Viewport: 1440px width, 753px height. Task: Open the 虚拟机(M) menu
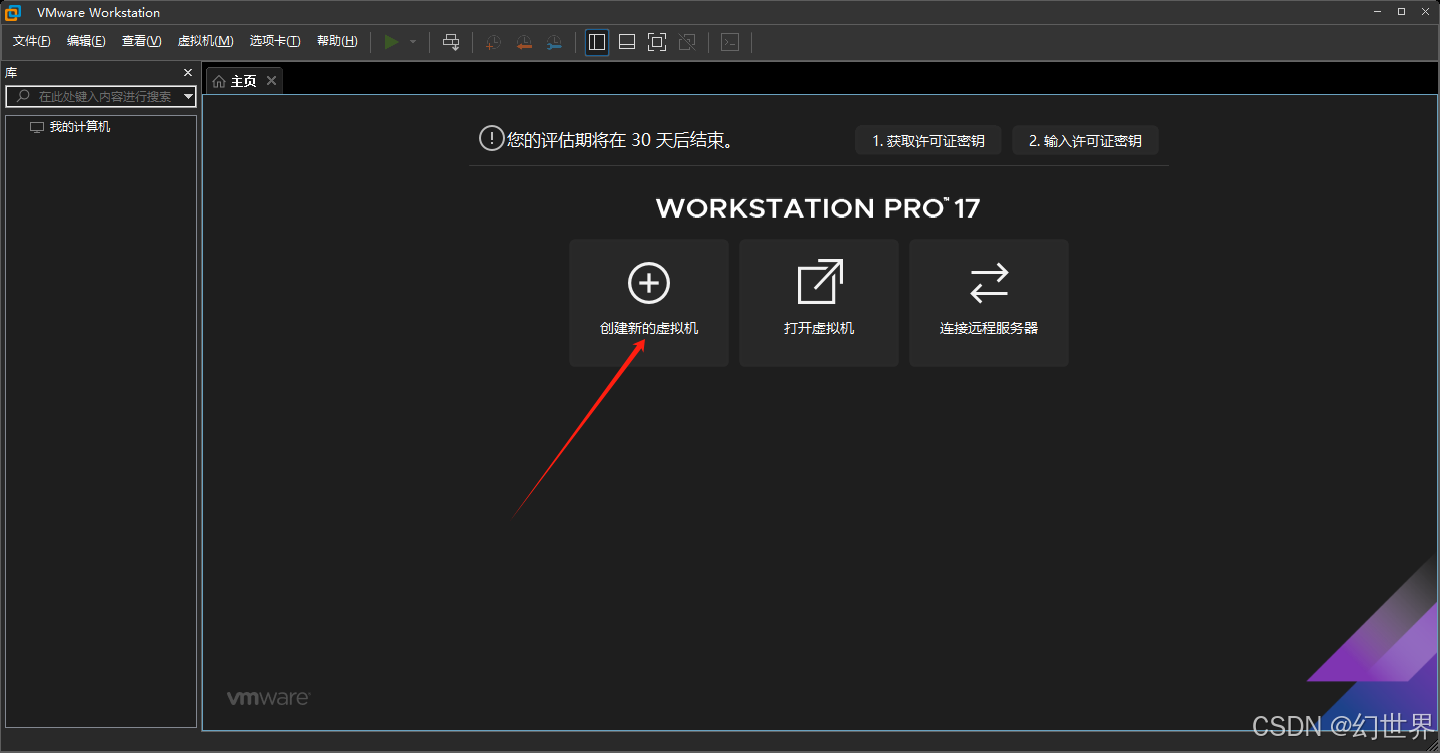coord(205,41)
